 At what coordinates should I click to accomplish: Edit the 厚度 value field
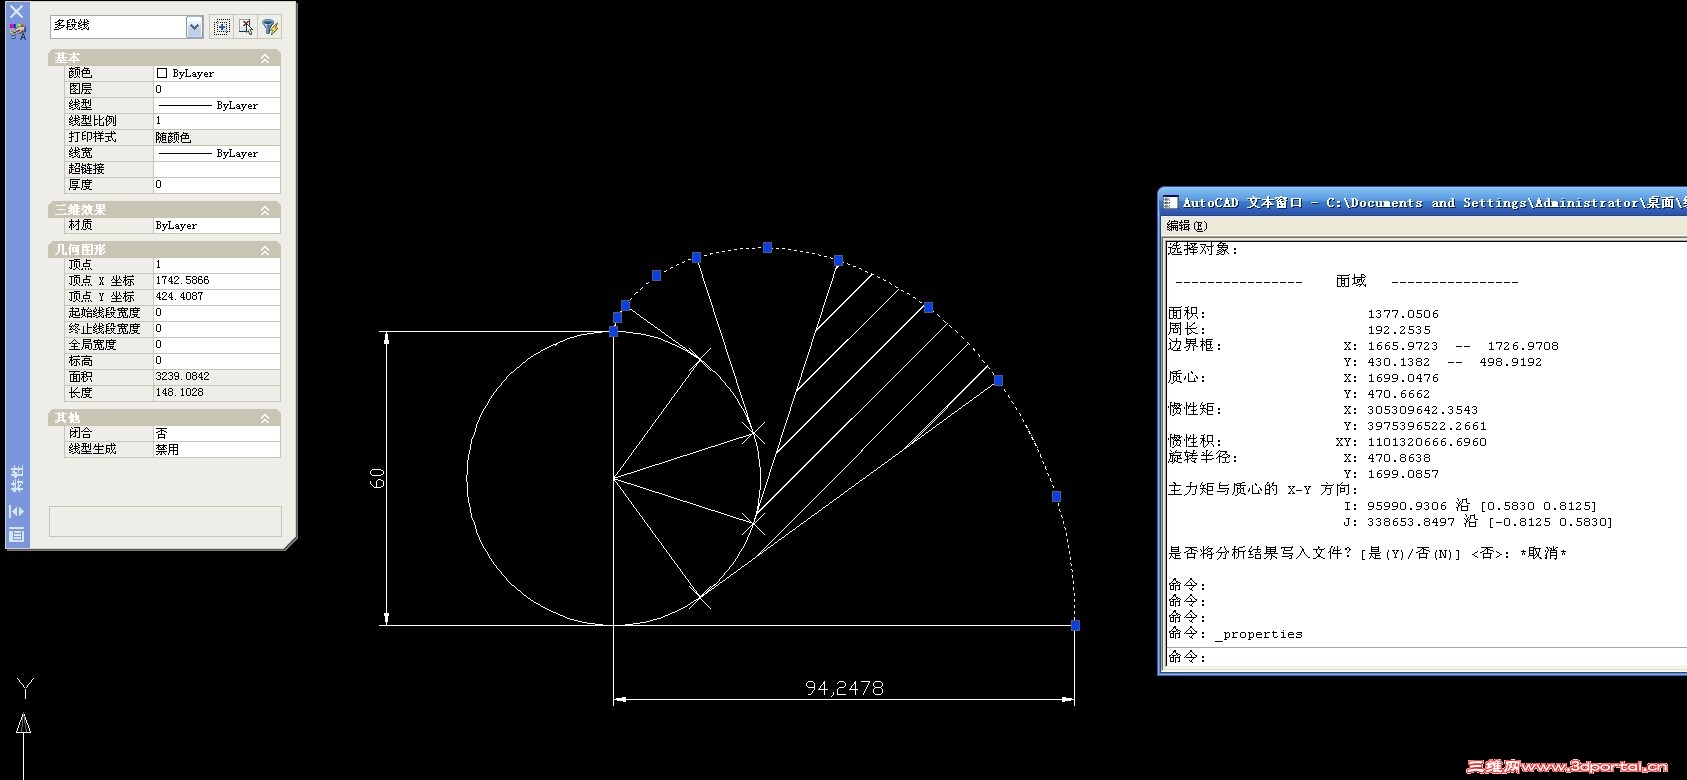pos(216,185)
